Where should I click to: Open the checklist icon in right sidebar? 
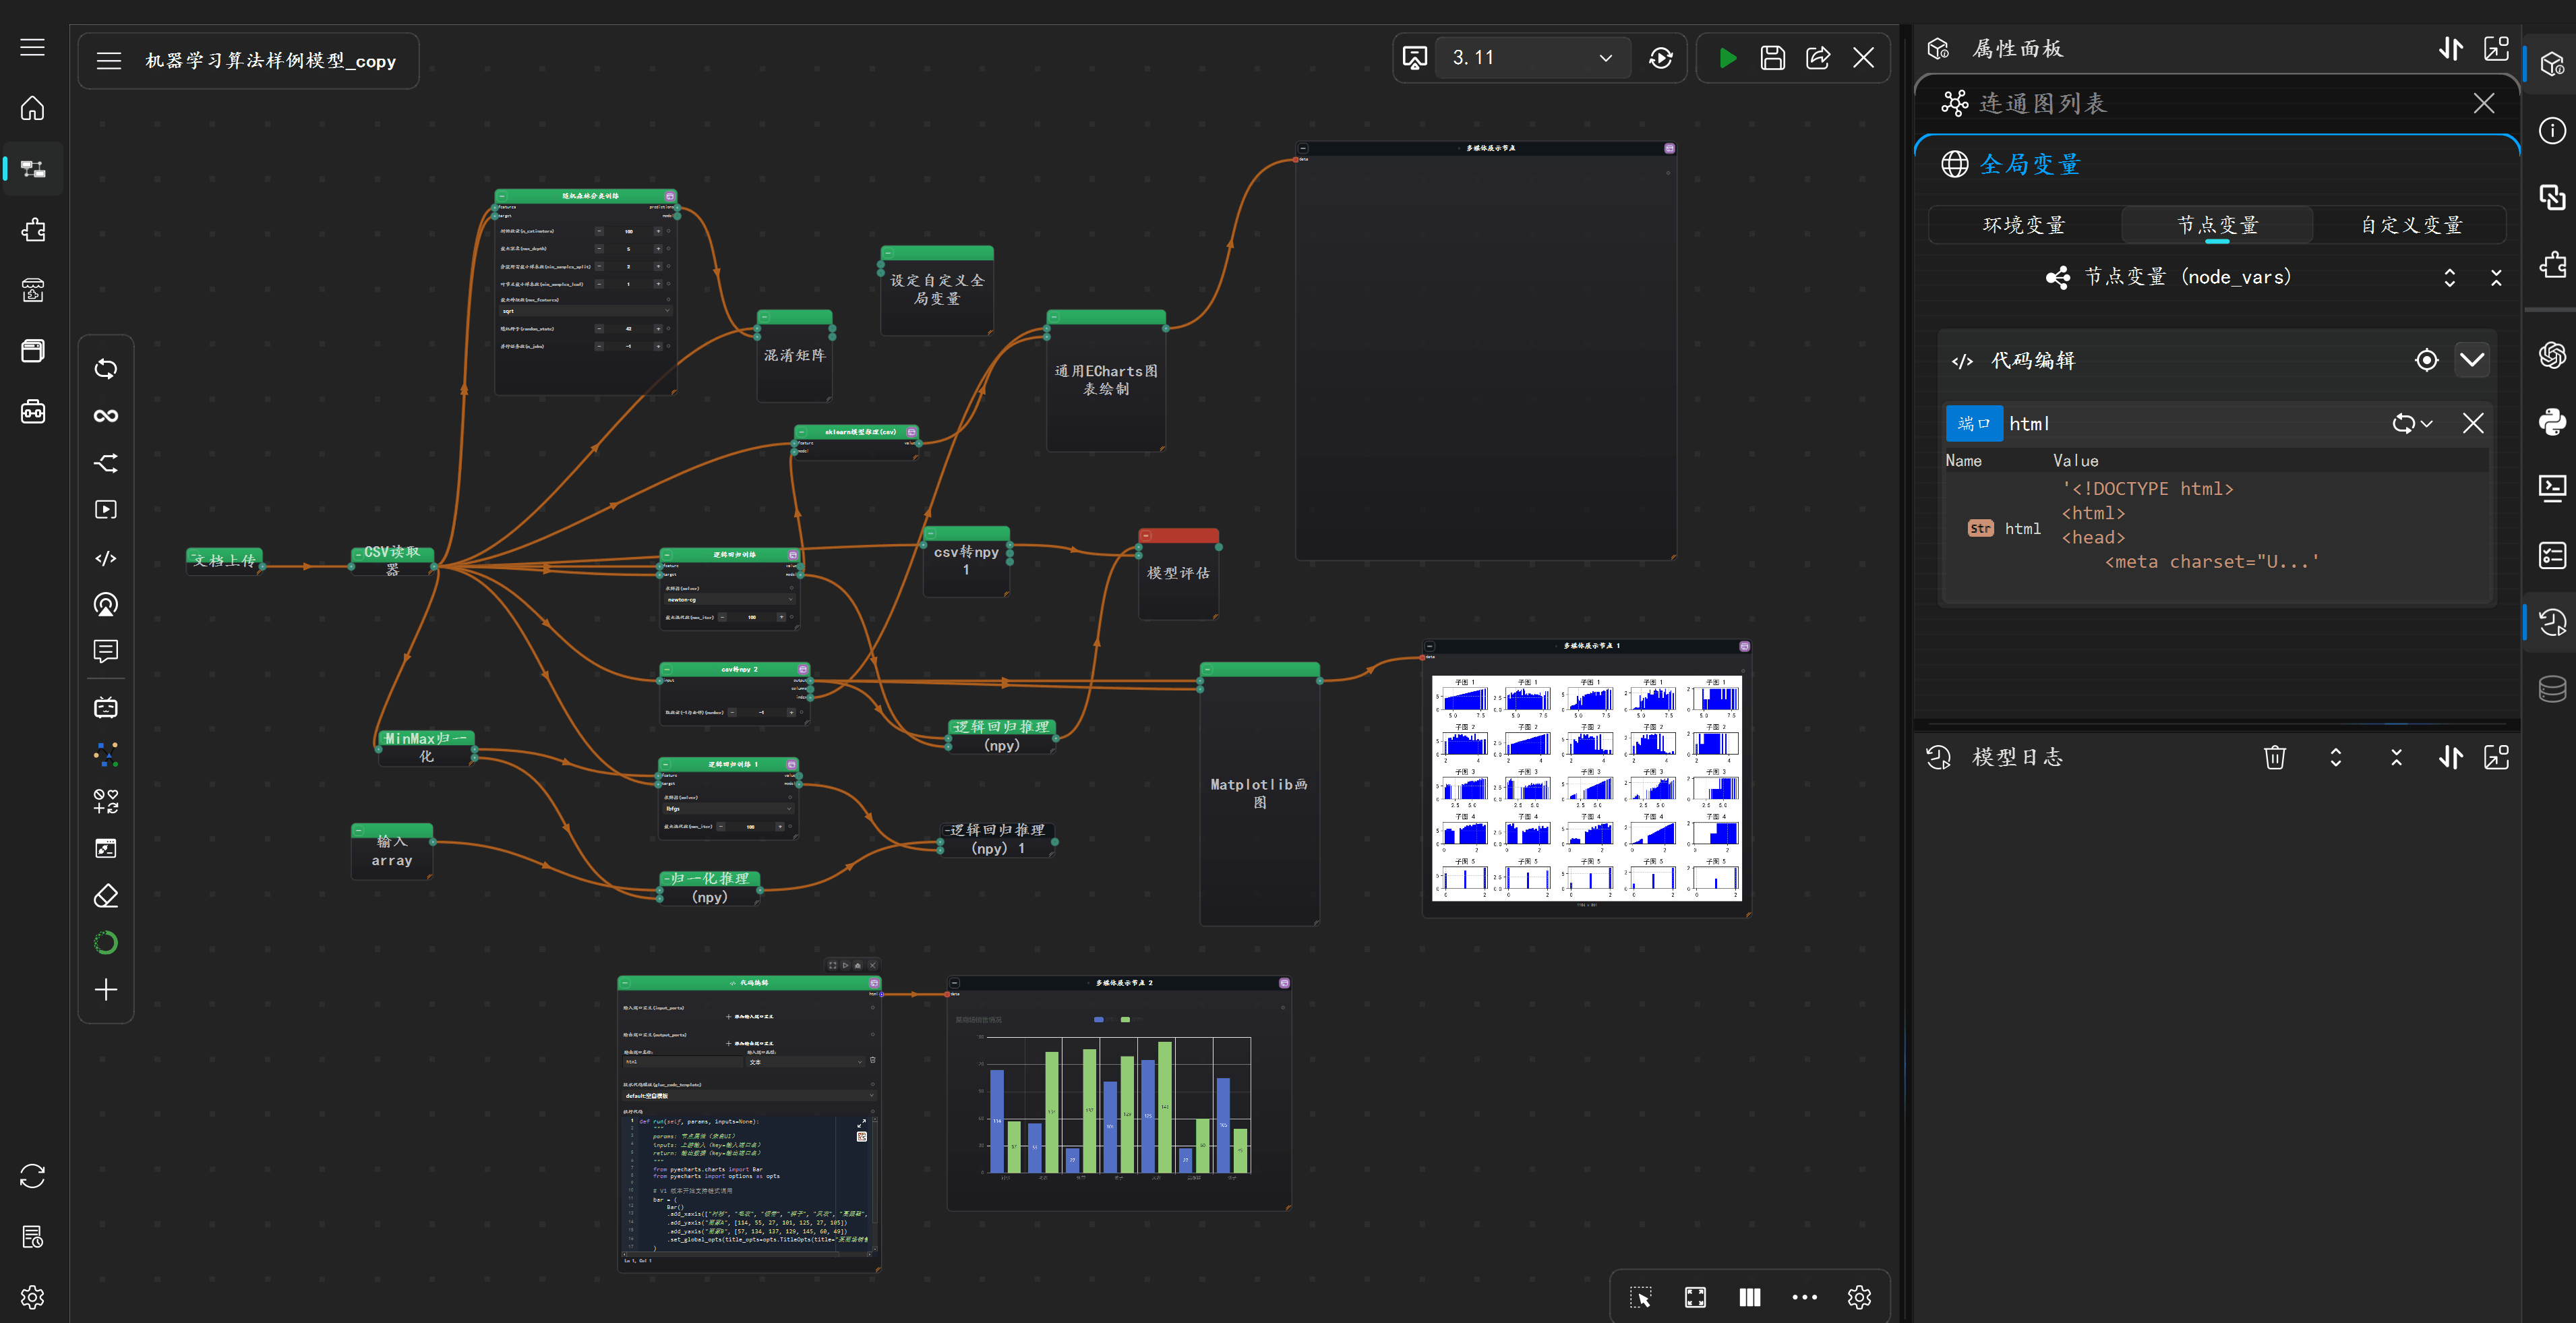point(2552,555)
